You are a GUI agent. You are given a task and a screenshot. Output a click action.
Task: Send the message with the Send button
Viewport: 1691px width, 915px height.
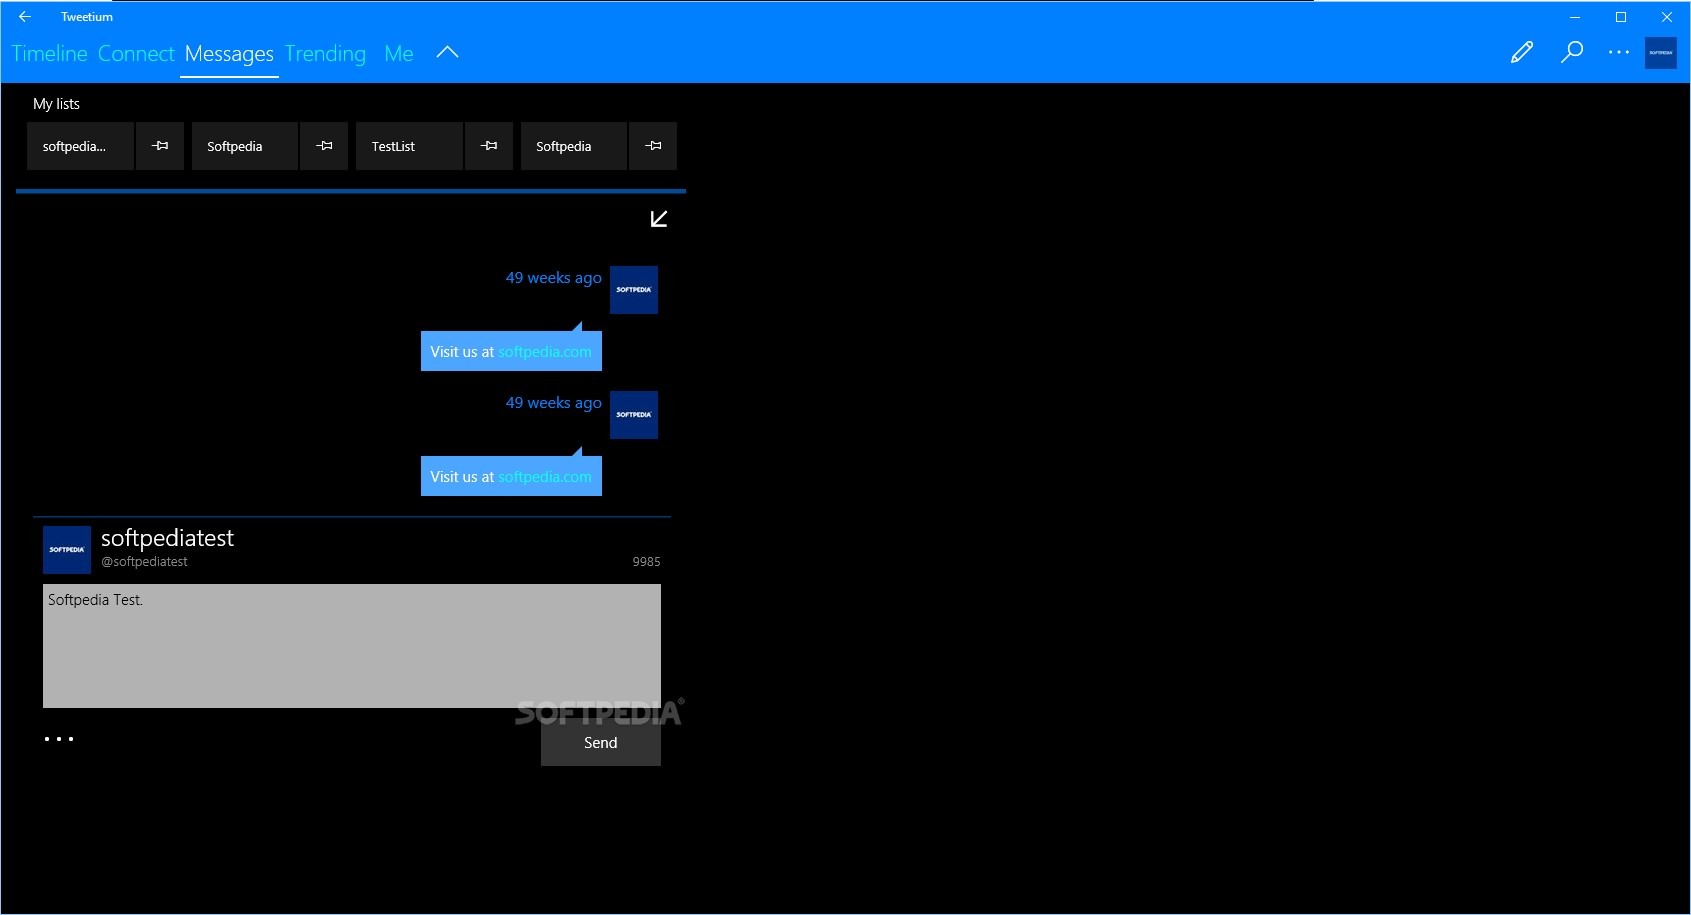point(601,743)
